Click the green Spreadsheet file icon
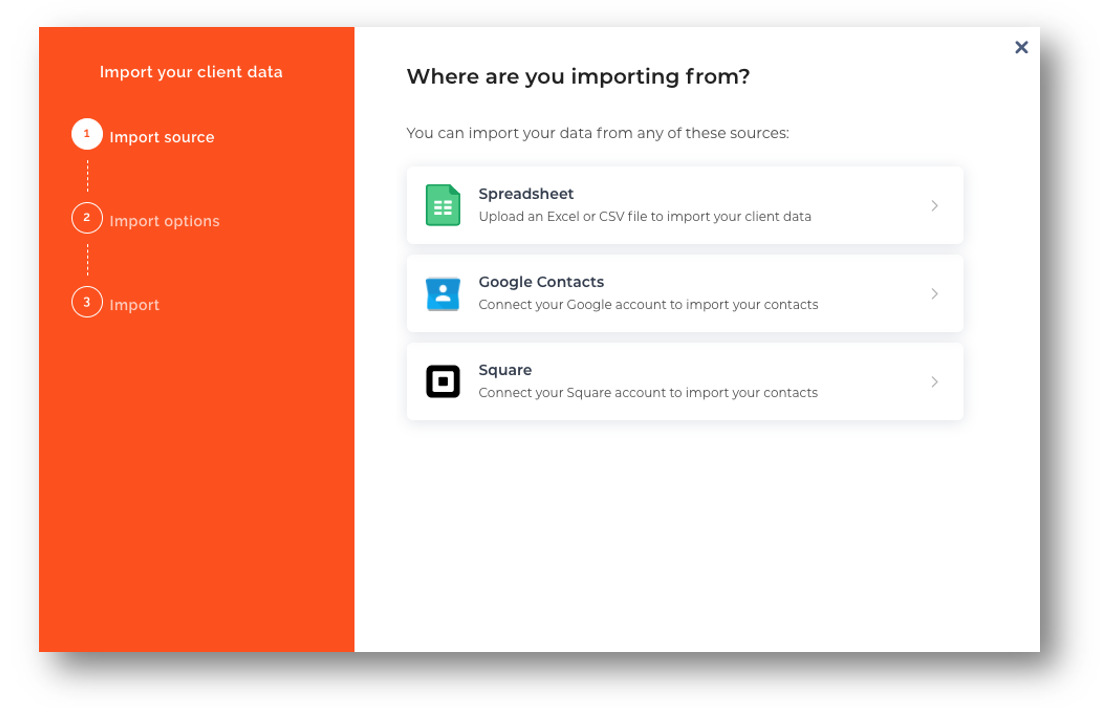 (443, 205)
